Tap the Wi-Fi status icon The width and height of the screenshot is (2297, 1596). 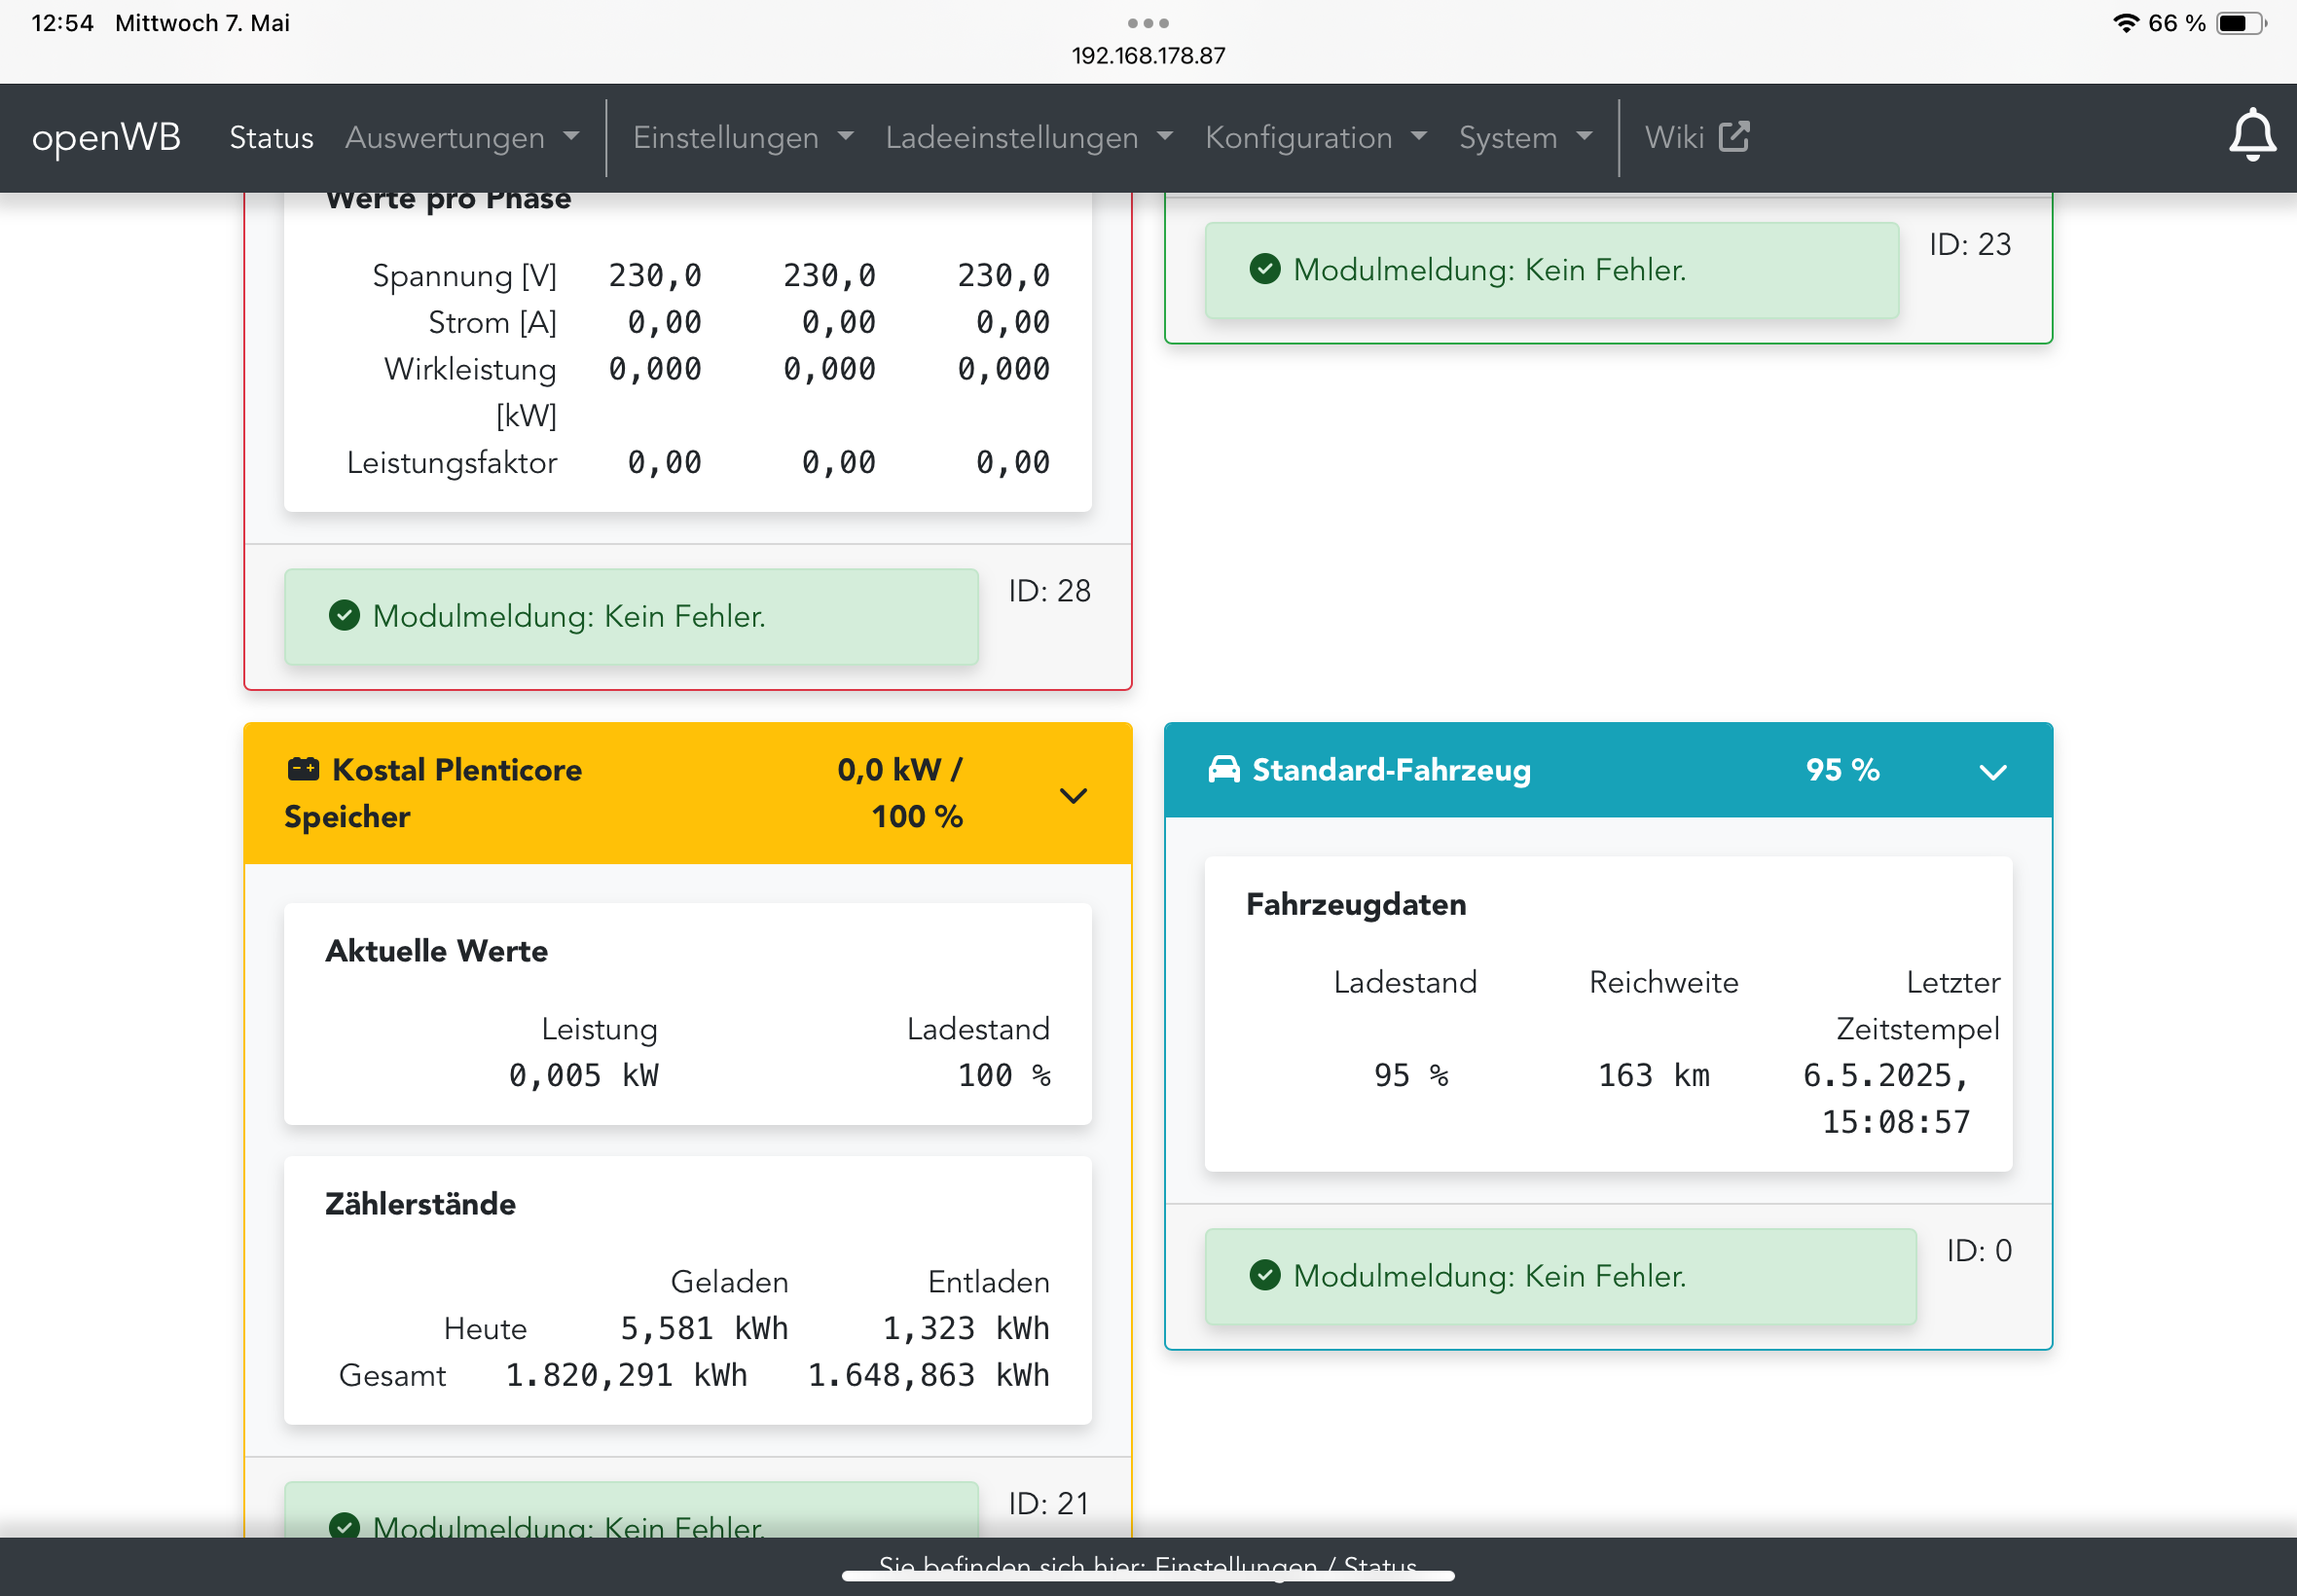[x=2124, y=23]
